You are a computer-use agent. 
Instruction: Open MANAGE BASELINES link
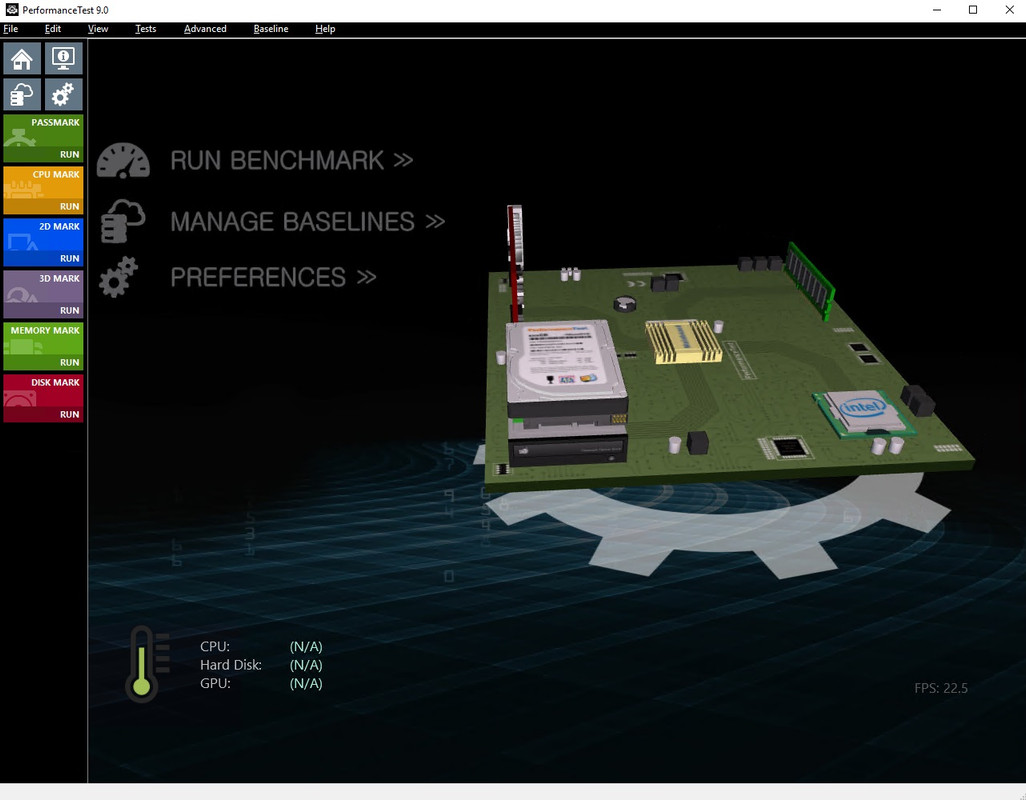(308, 222)
